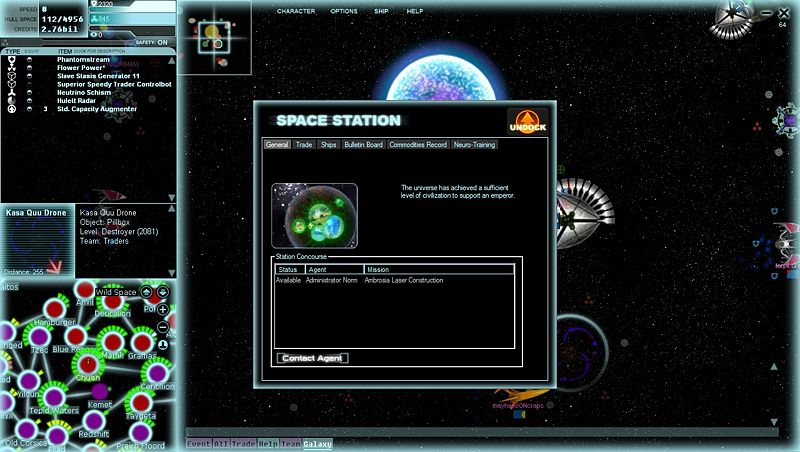The width and height of the screenshot is (800, 452).
Task: Select the Trade chat channel
Action: point(244,444)
